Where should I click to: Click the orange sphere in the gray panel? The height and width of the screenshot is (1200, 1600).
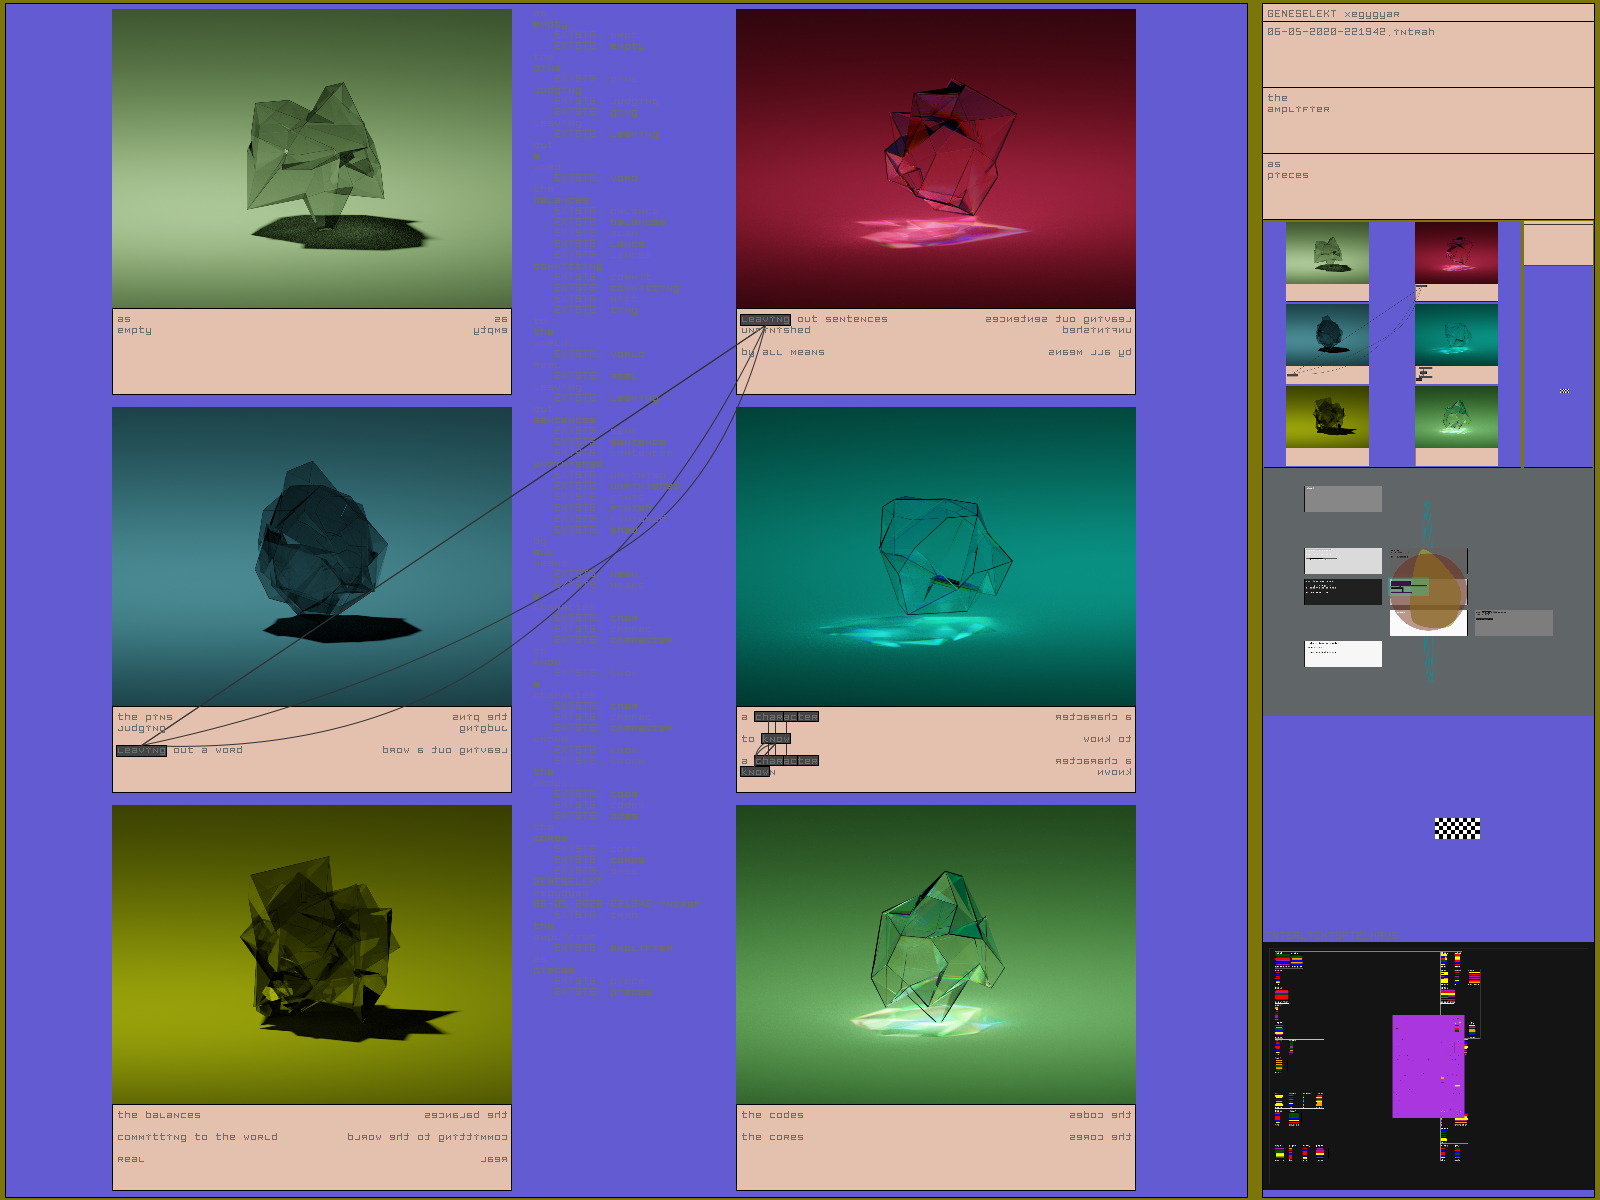(x=1430, y=592)
